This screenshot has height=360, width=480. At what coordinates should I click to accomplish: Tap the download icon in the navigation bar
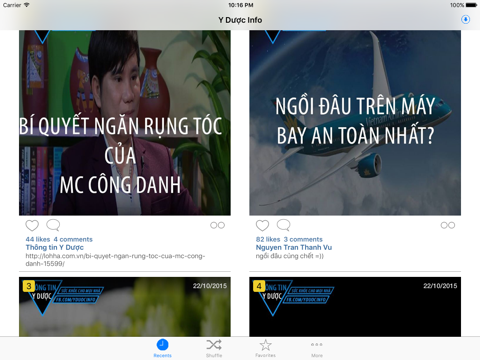[465, 19]
